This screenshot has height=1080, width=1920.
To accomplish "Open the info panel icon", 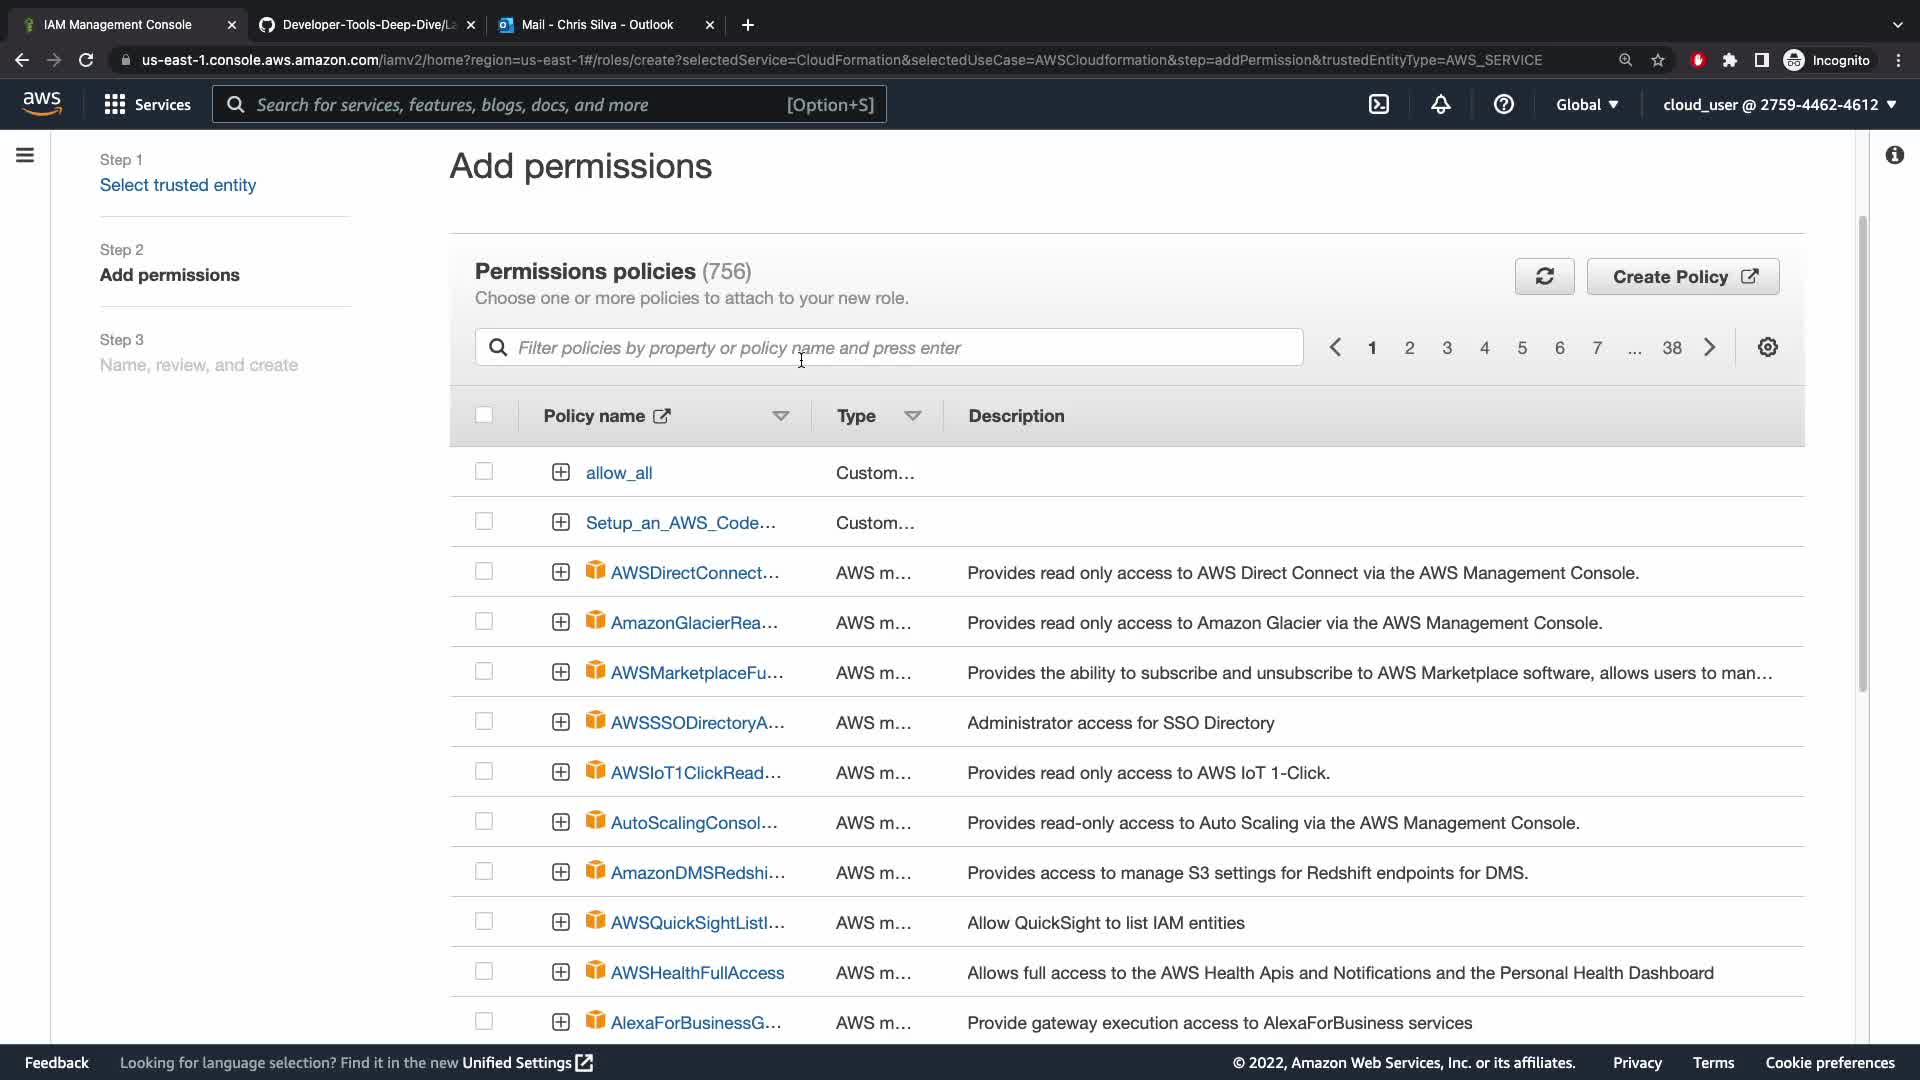I will coord(1894,155).
